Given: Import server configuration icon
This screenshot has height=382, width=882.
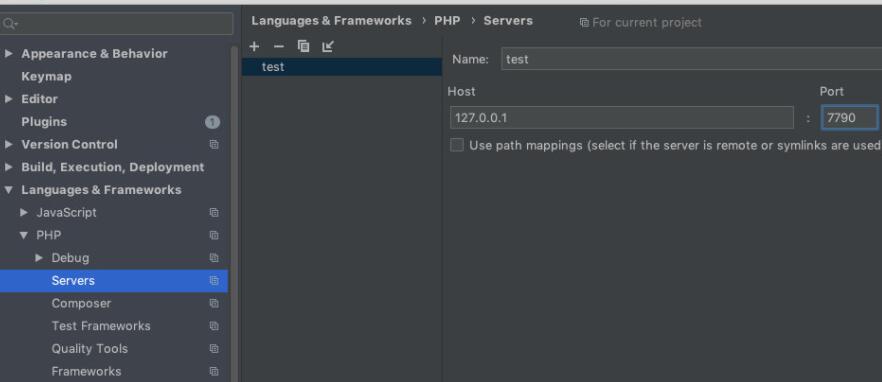Looking at the screenshot, I should (328, 46).
